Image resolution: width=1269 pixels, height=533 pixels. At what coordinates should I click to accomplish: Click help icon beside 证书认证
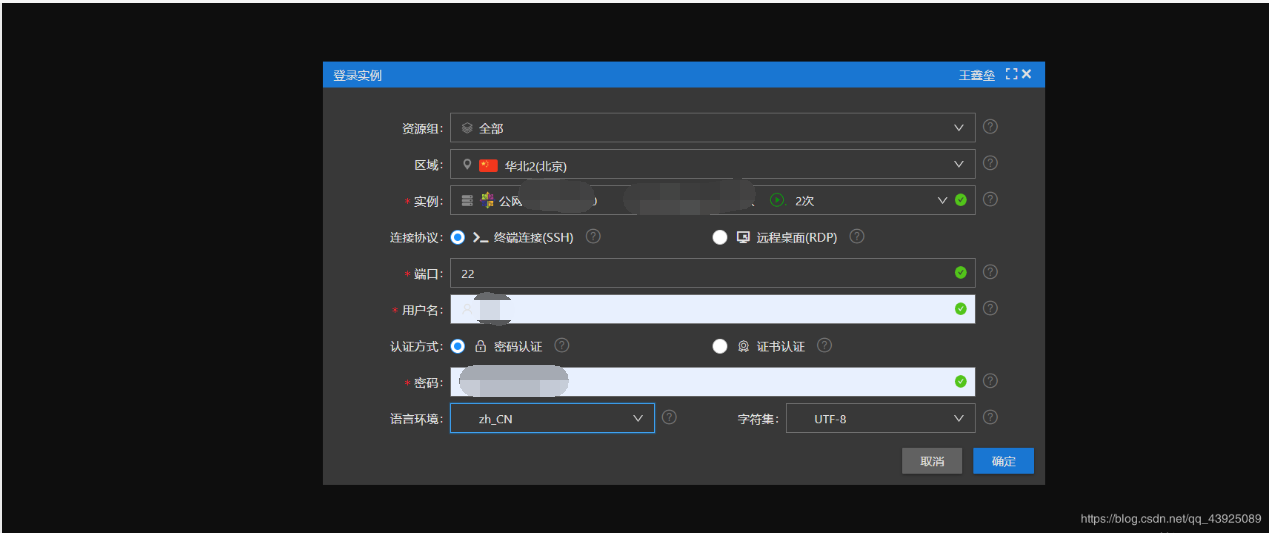coord(824,345)
